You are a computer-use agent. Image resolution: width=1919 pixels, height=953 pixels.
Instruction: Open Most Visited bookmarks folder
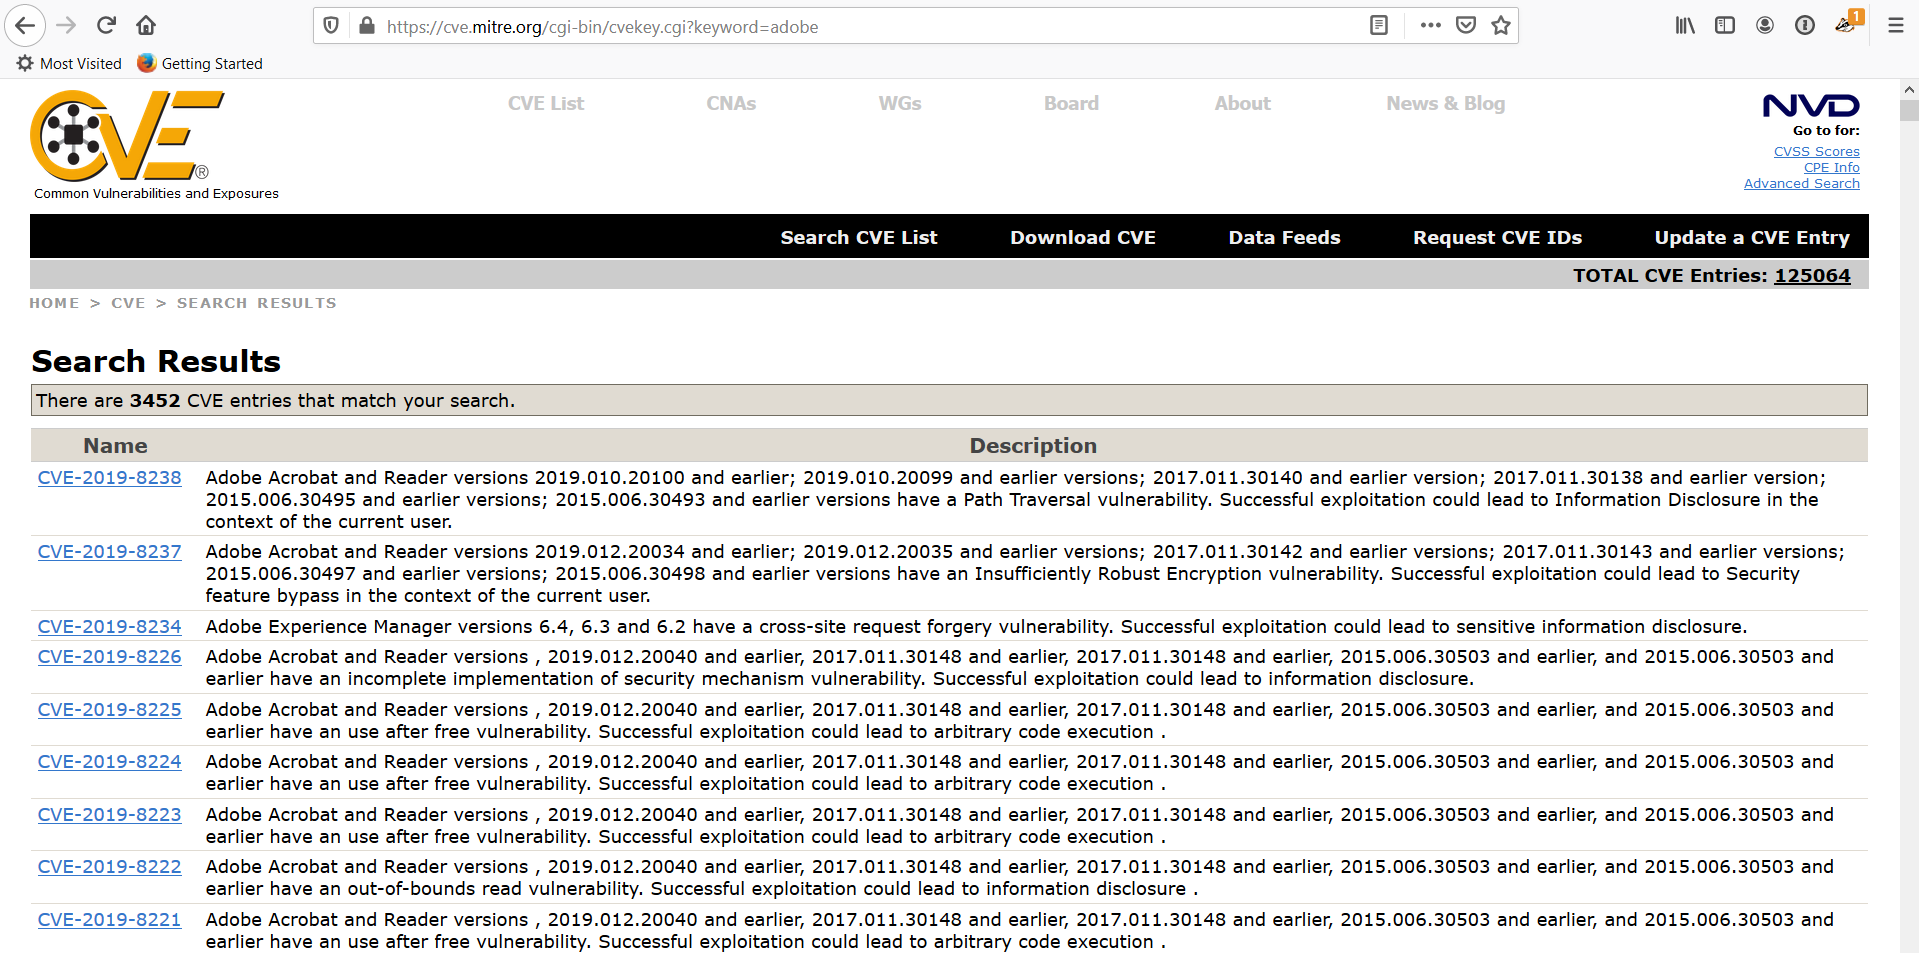coord(69,64)
